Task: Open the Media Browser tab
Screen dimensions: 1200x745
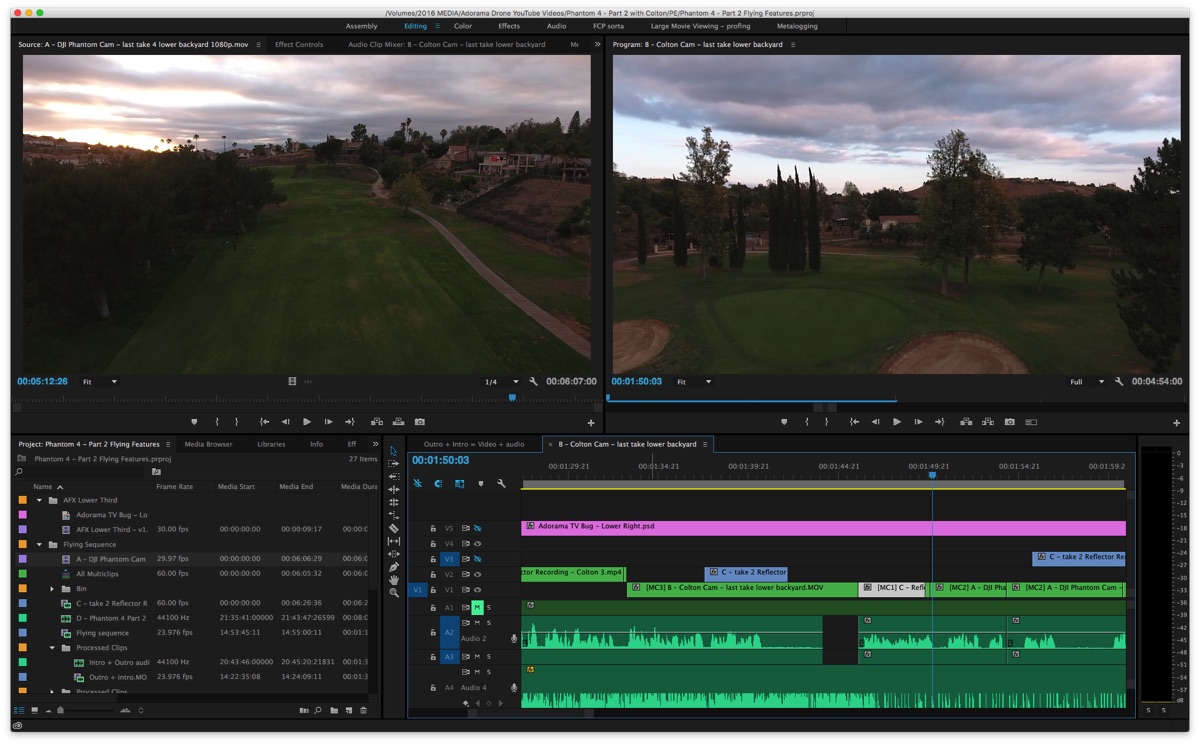Action: tap(208, 444)
